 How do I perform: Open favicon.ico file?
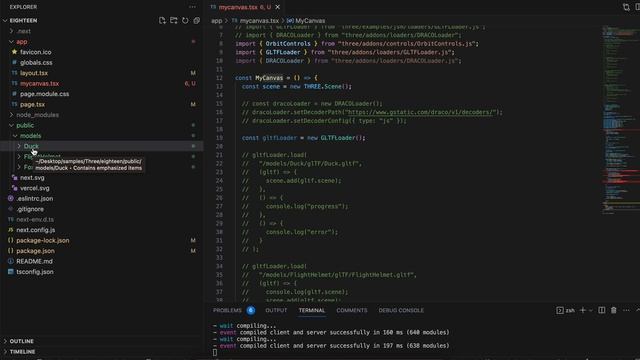[36, 52]
